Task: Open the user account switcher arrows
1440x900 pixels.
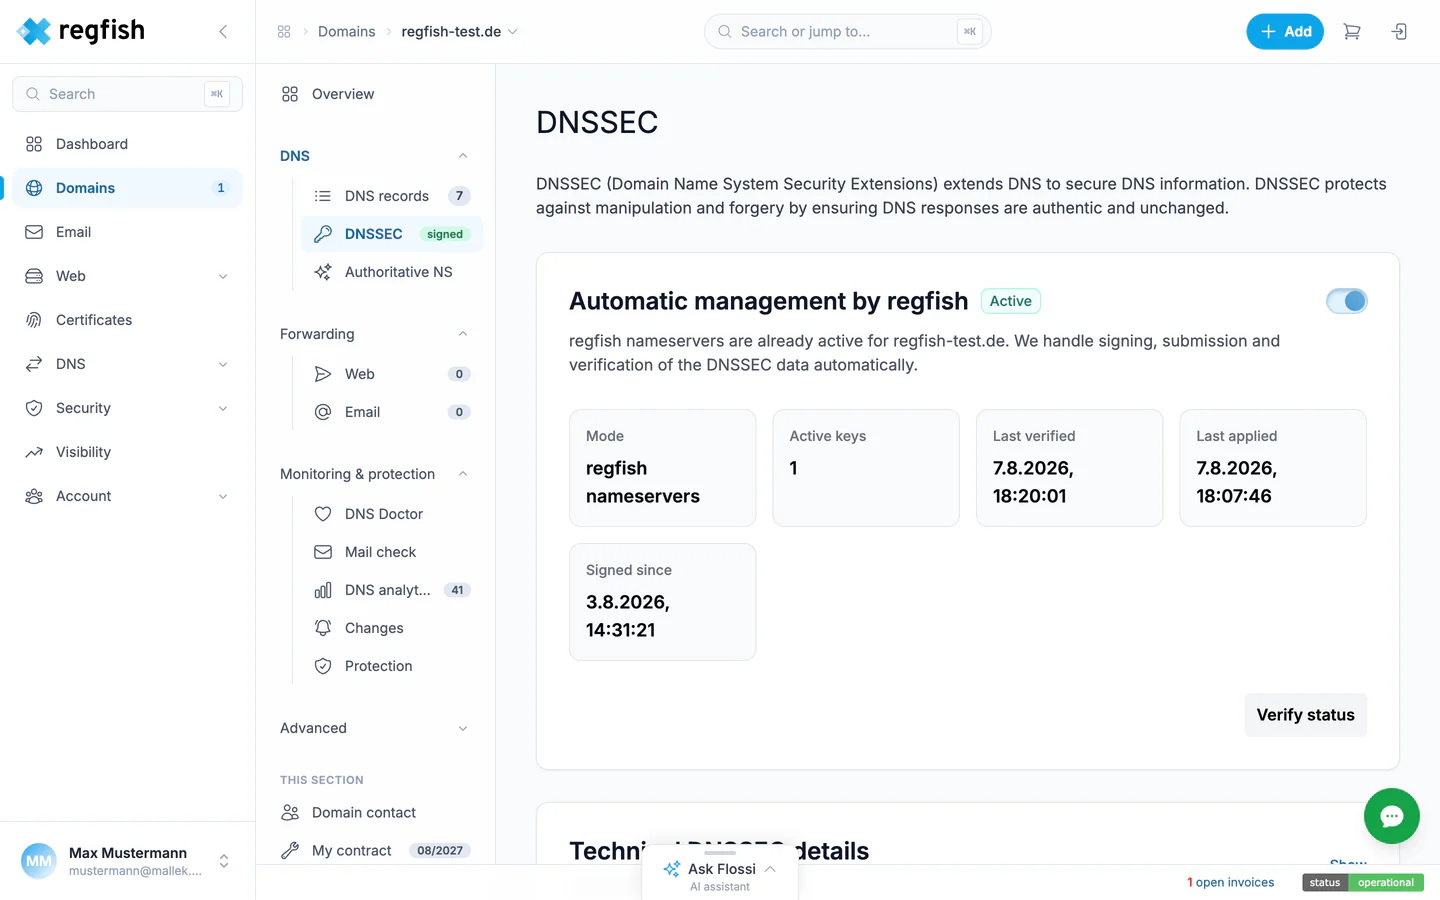Action: point(224,861)
